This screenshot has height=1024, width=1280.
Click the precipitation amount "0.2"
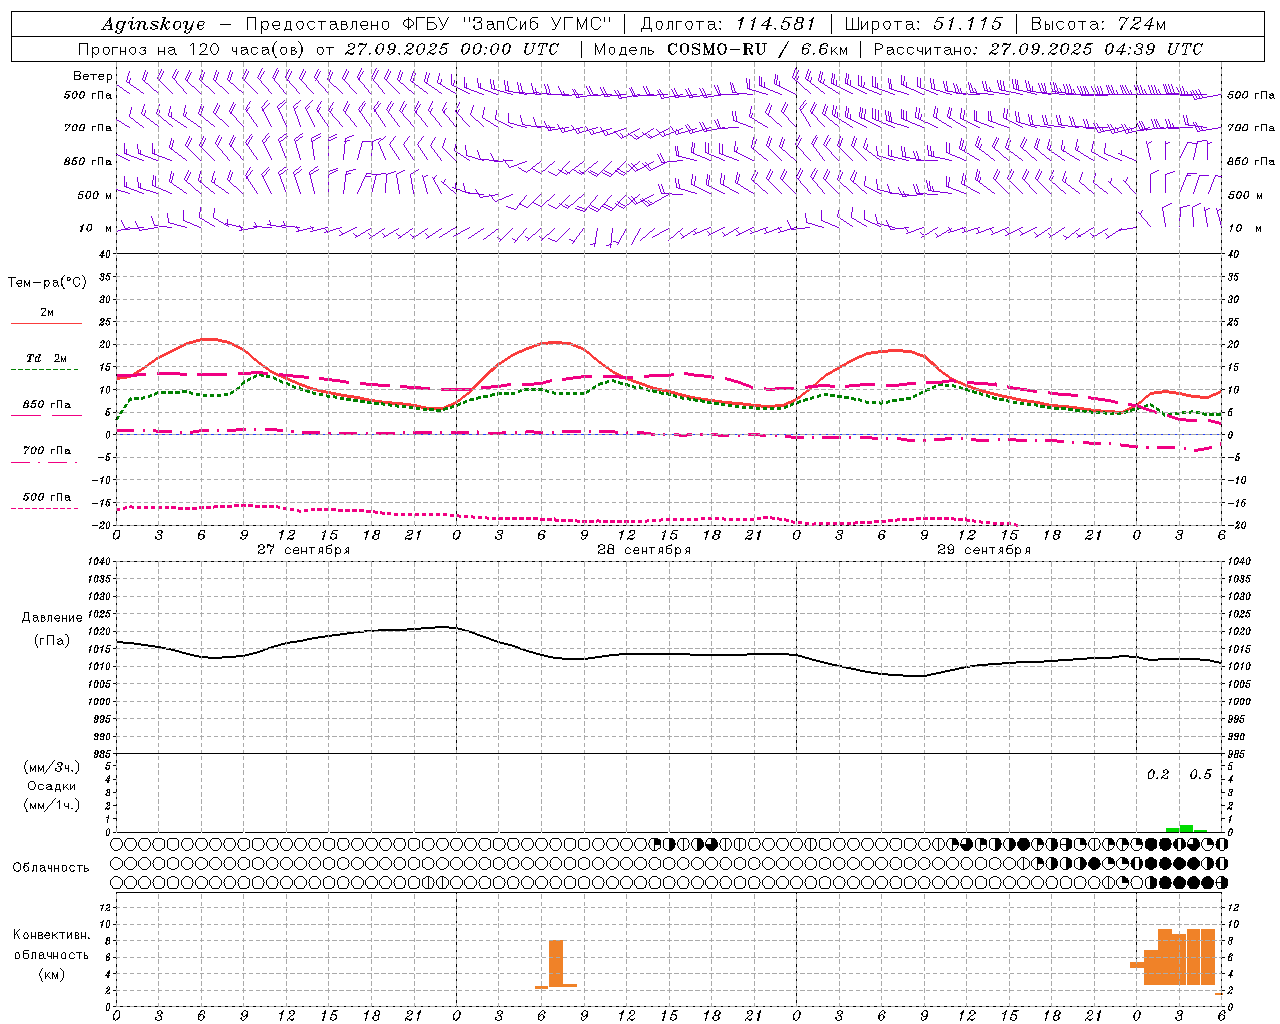click(x=1158, y=775)
